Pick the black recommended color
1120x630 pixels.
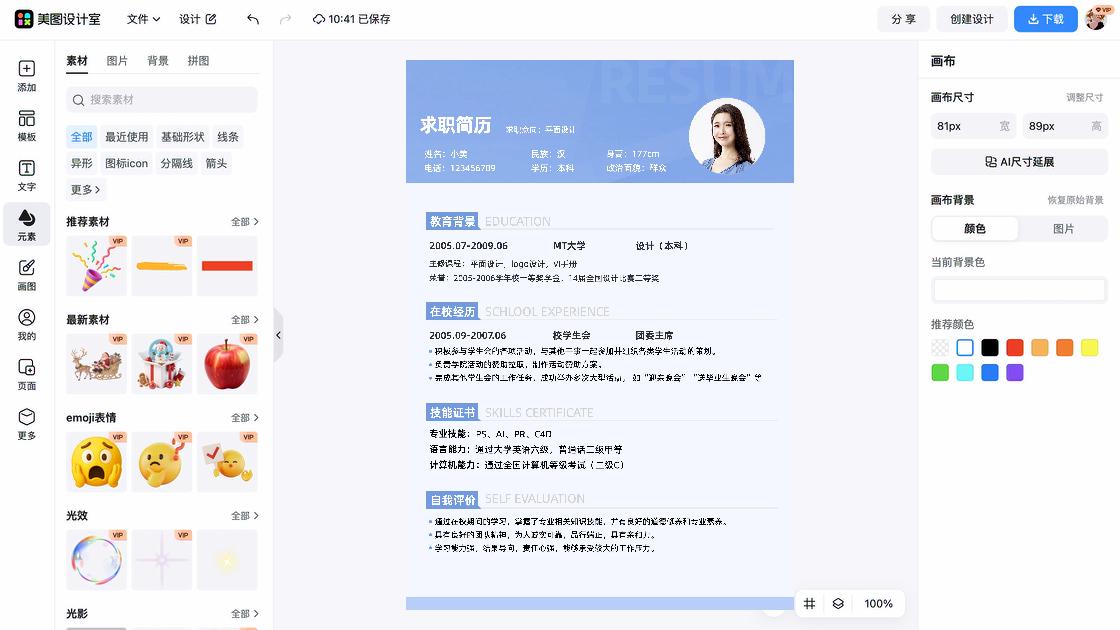click(x=989, y=348)
